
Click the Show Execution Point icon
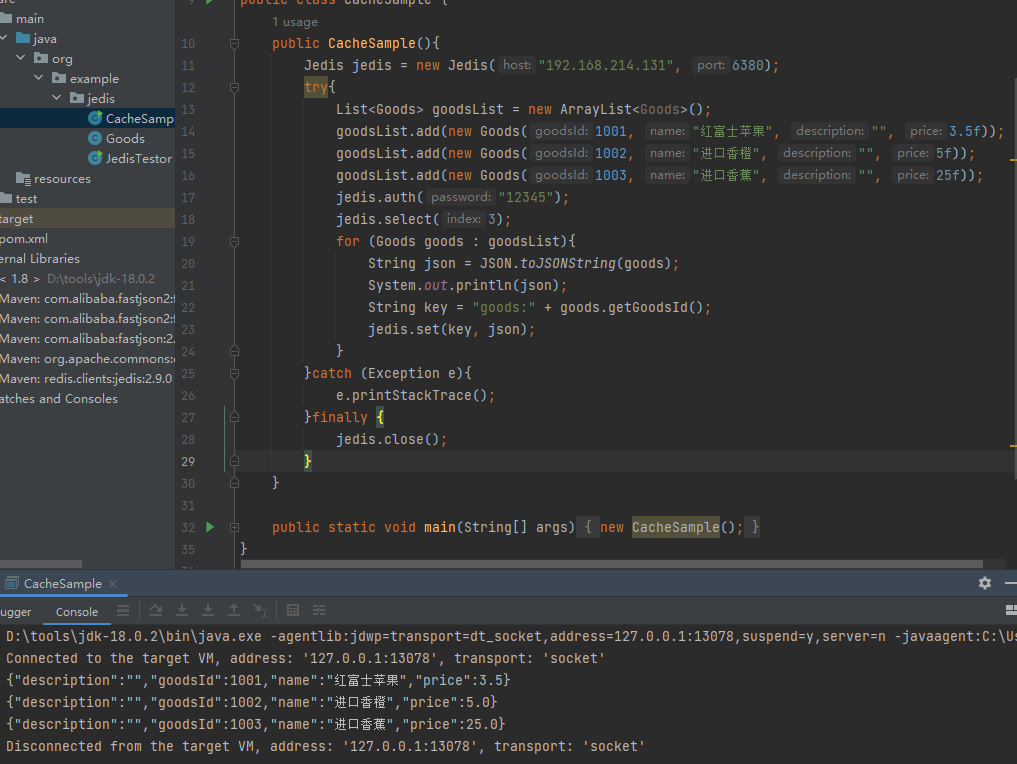tap(122, 610)
